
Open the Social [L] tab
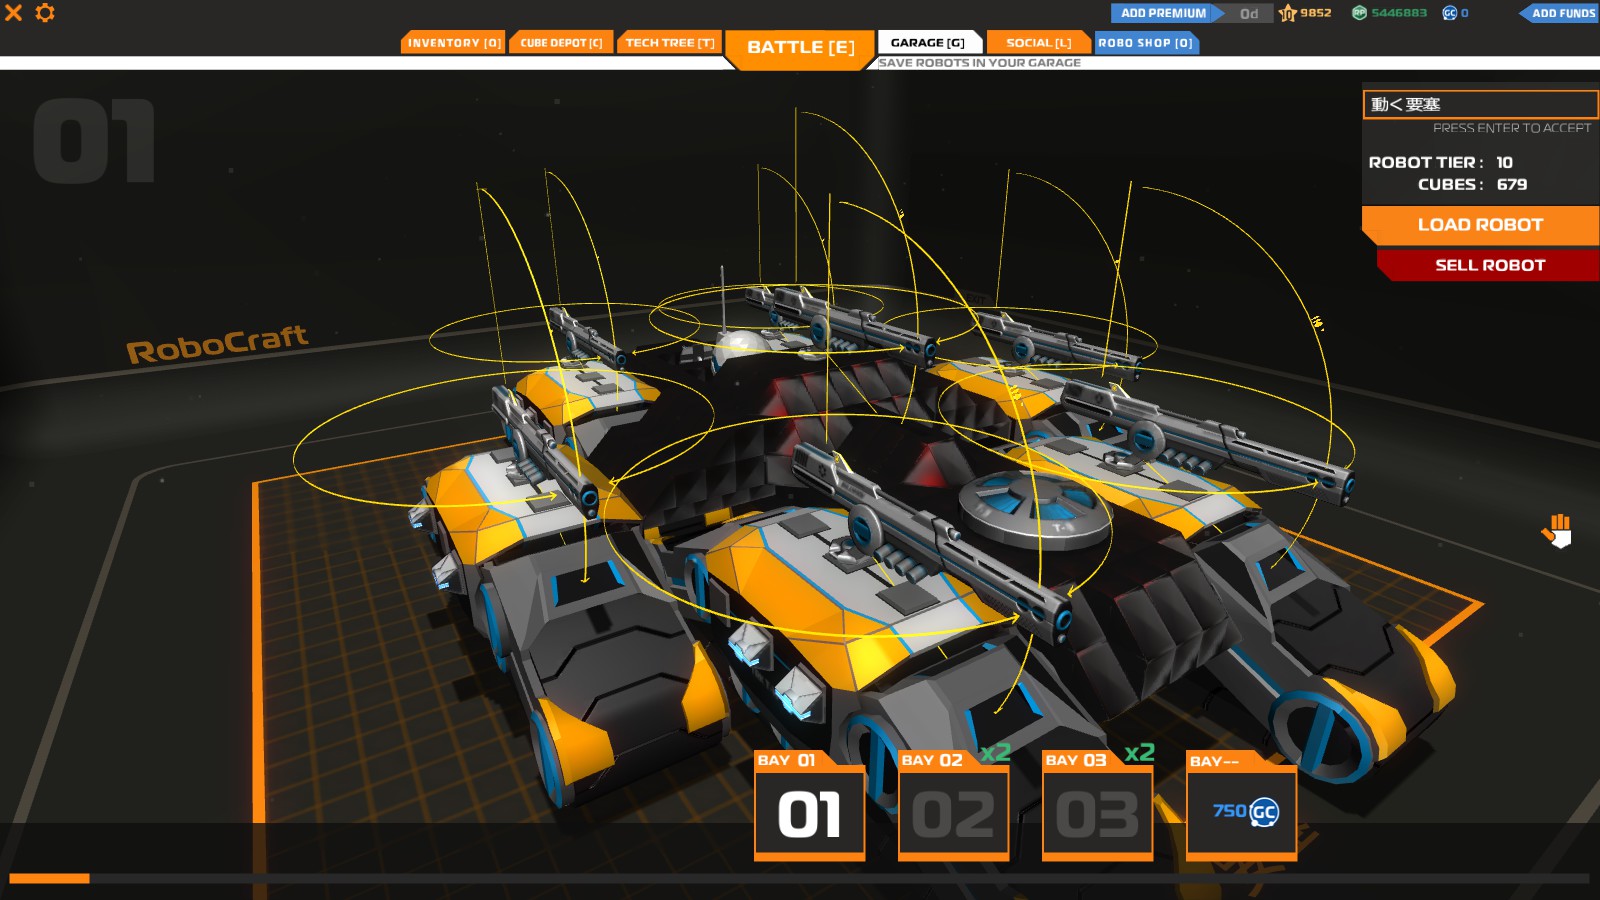(1038, 43)
